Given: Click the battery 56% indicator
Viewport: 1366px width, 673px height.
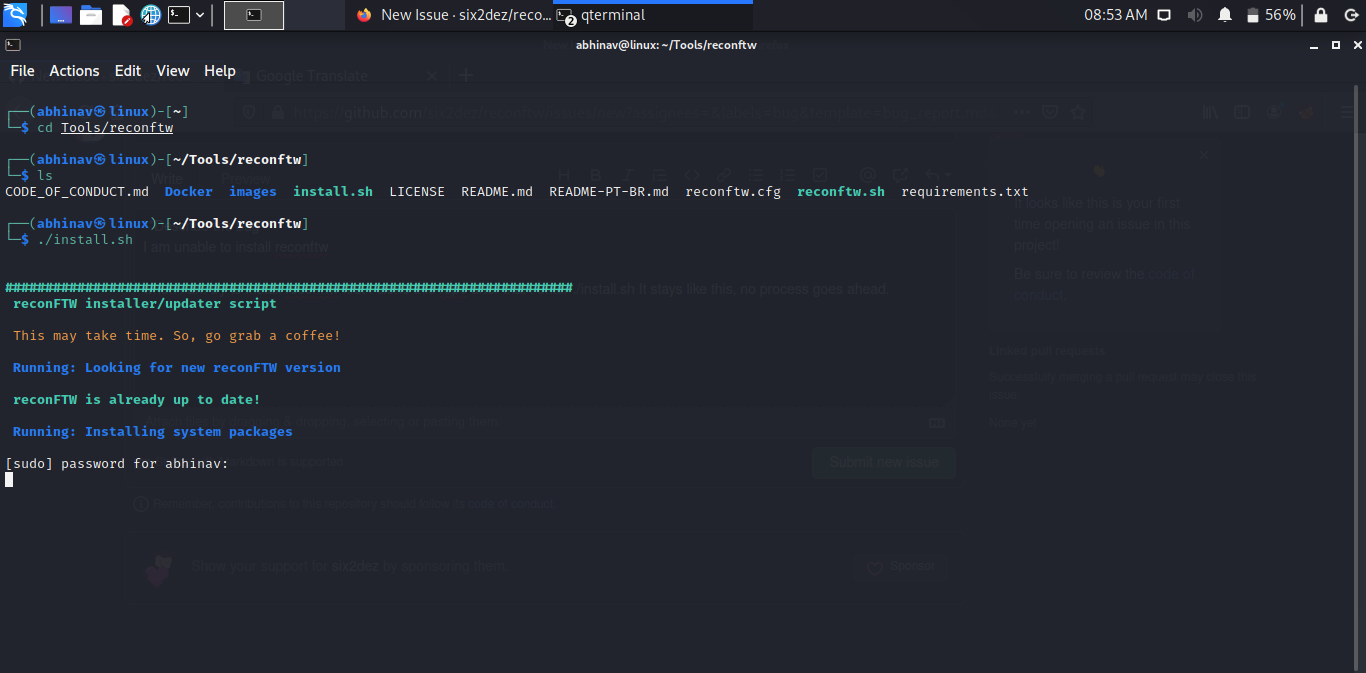Looking at the screenshot, I should (1271, 15).
